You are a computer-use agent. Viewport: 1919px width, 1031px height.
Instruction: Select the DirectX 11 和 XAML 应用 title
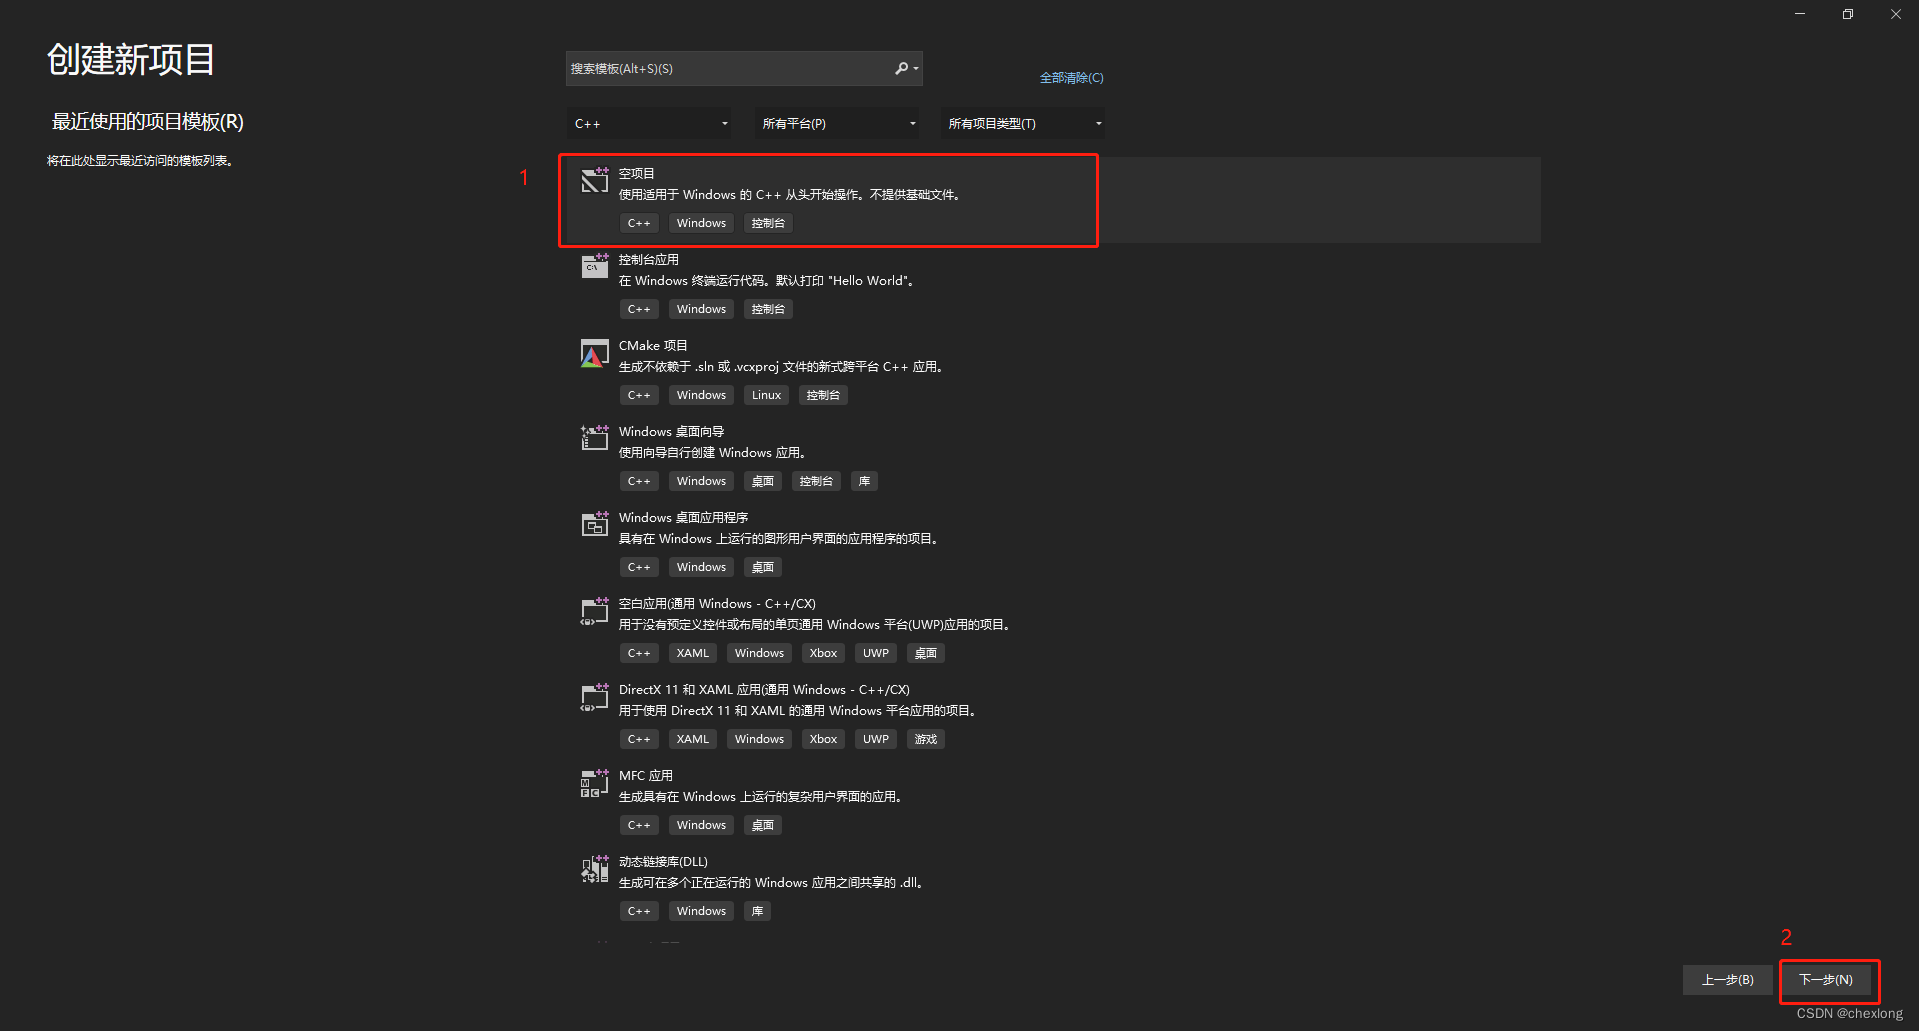coord(764,690)
